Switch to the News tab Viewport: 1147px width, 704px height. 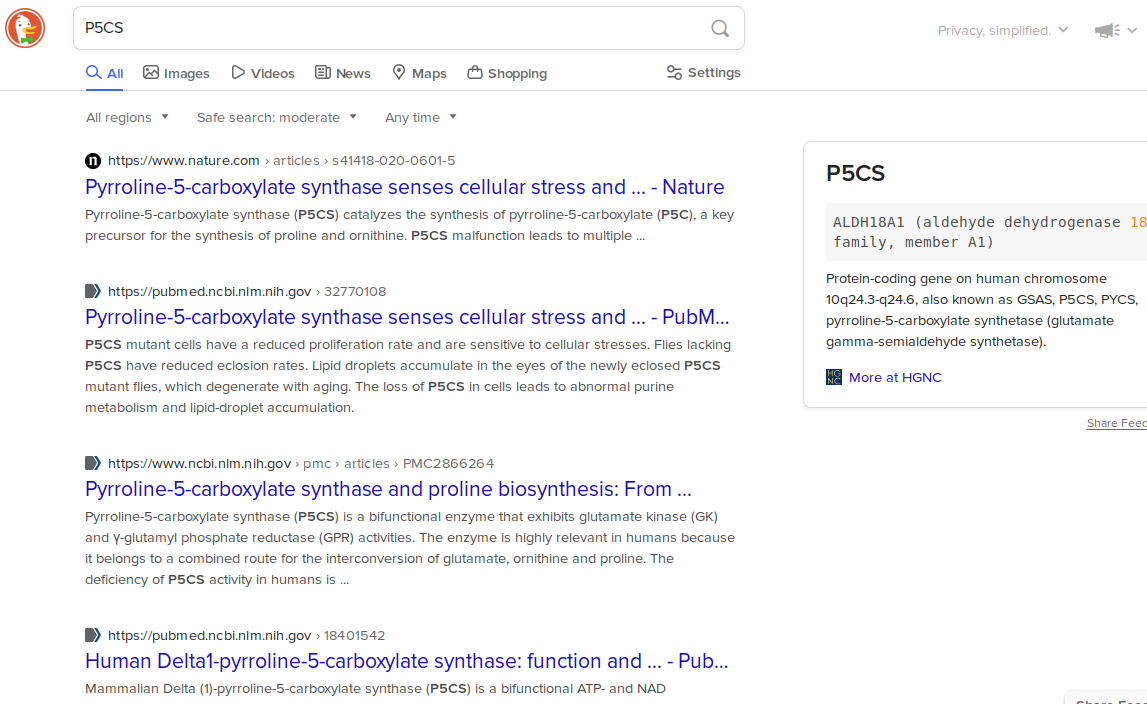point(342,73)
